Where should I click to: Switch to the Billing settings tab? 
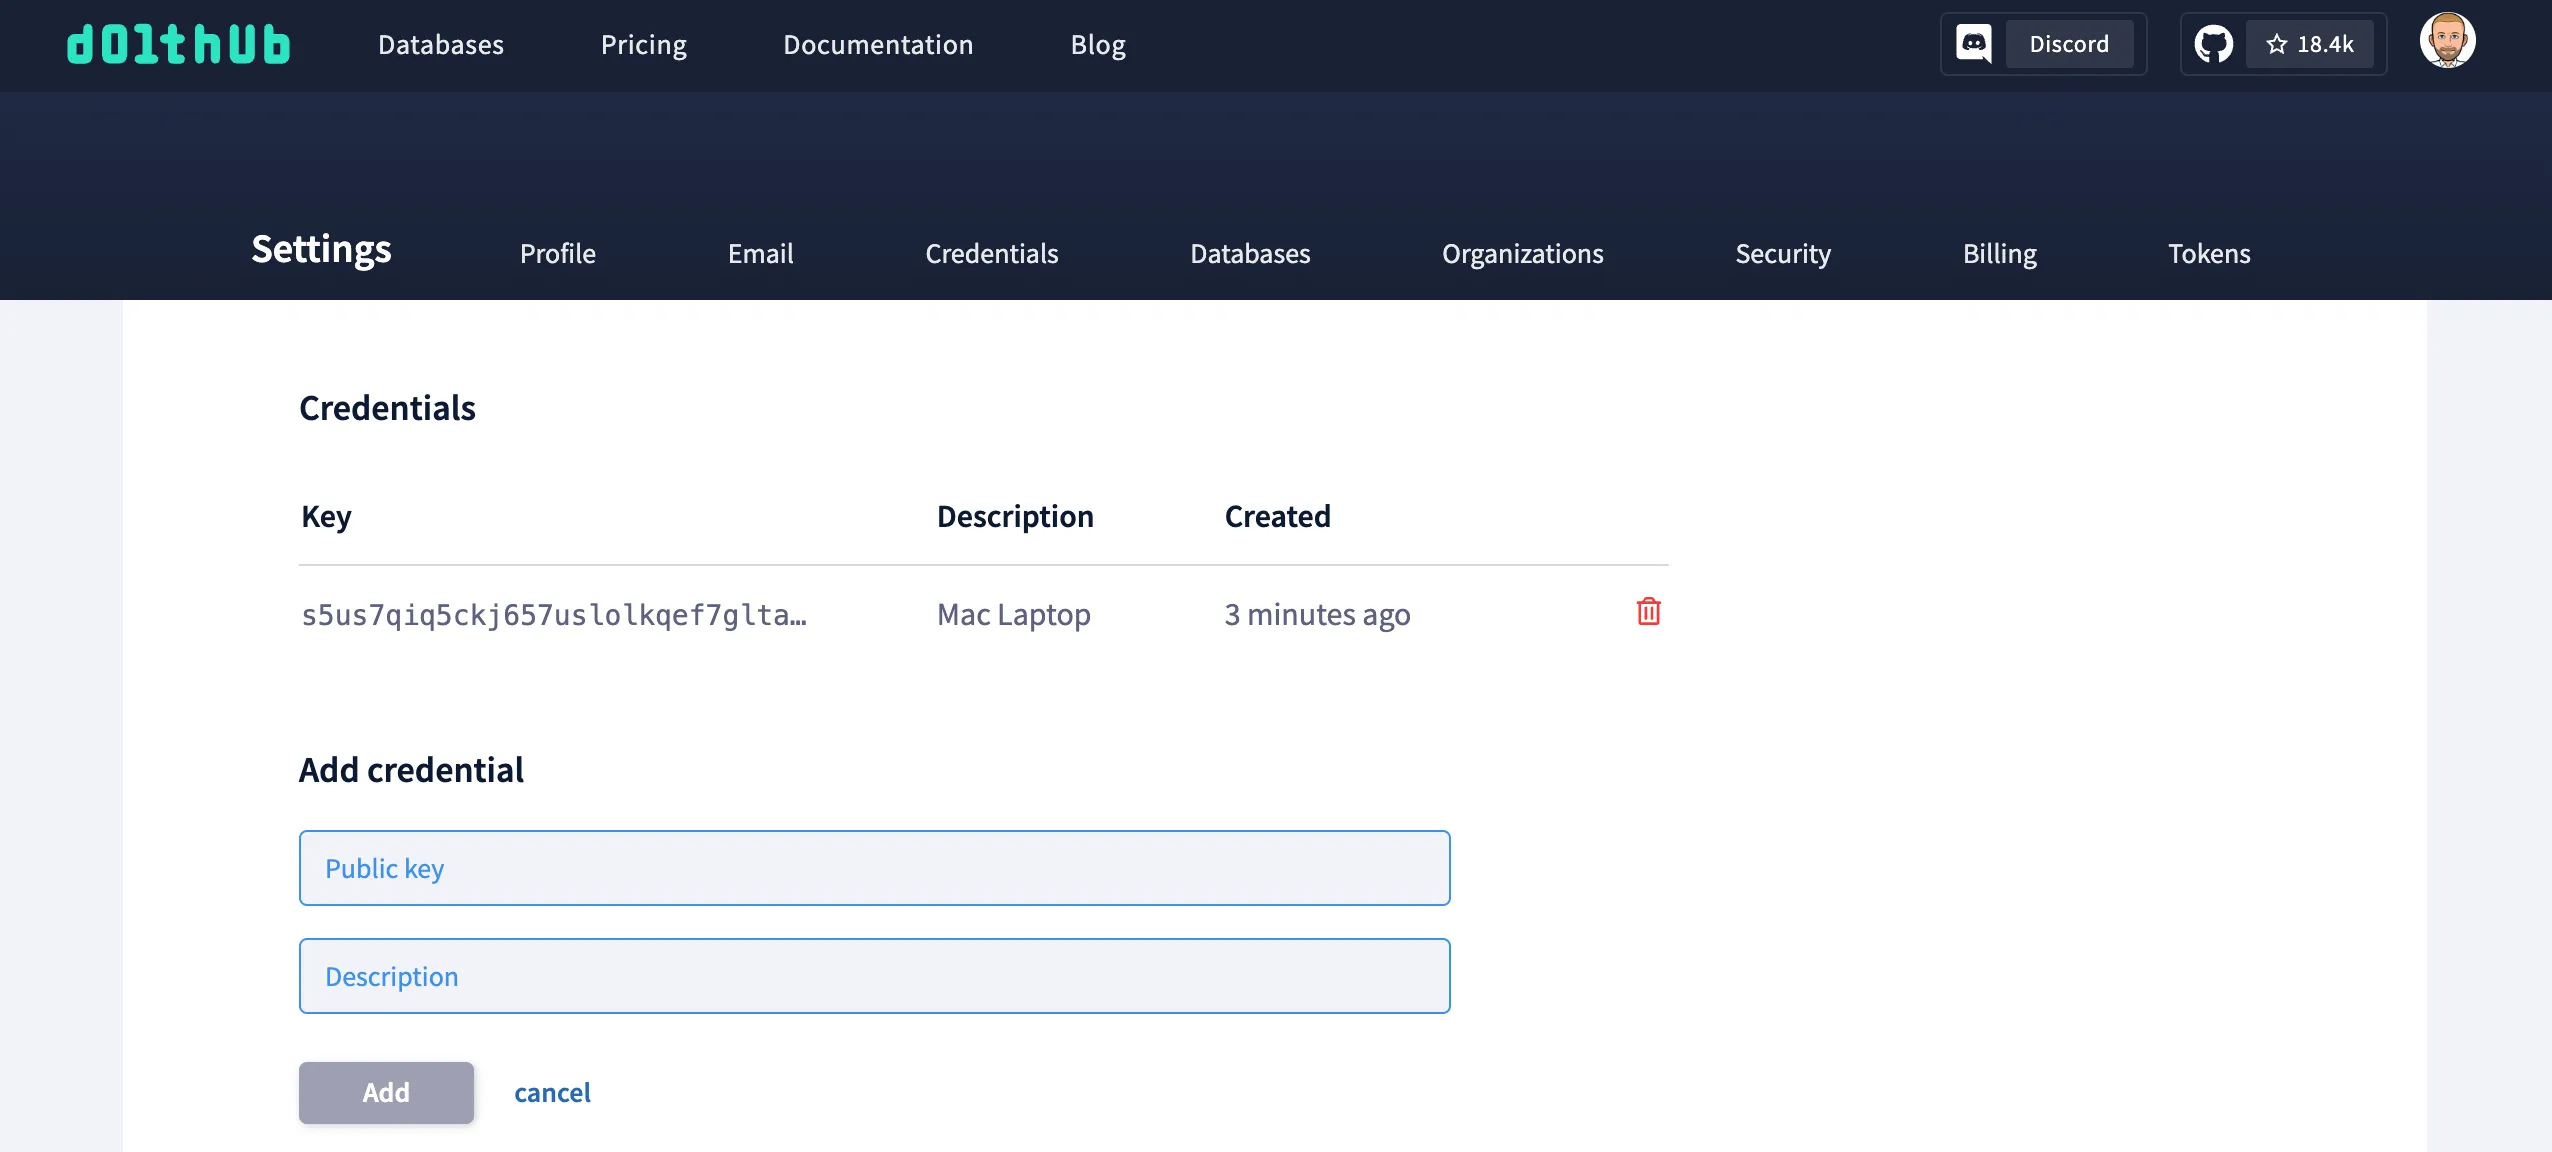click(1998, 254)
